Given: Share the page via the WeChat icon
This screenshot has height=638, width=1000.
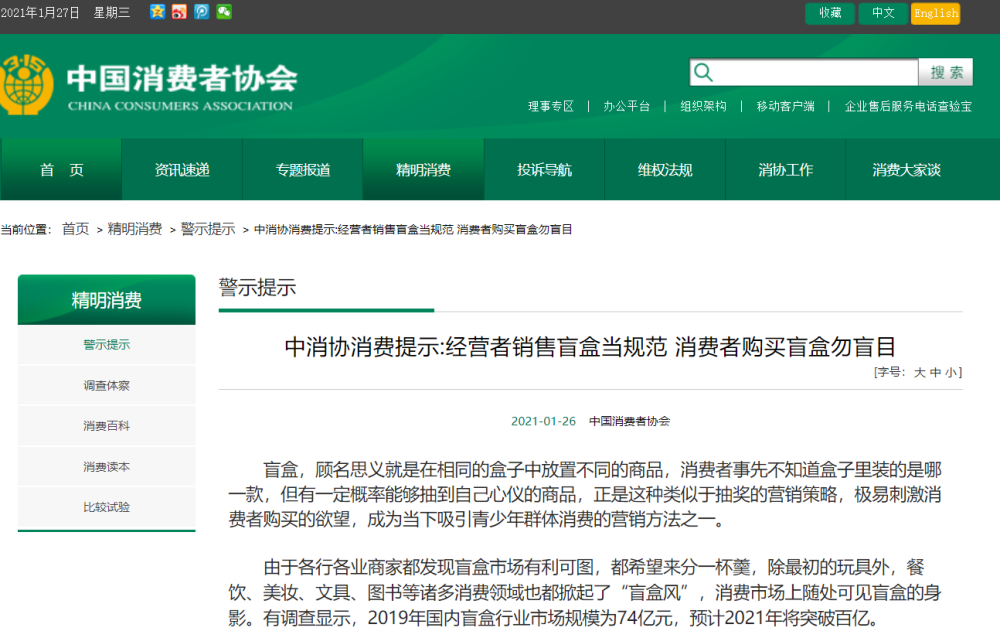Looking at the screenshot, I should click(x=224, y=12).
